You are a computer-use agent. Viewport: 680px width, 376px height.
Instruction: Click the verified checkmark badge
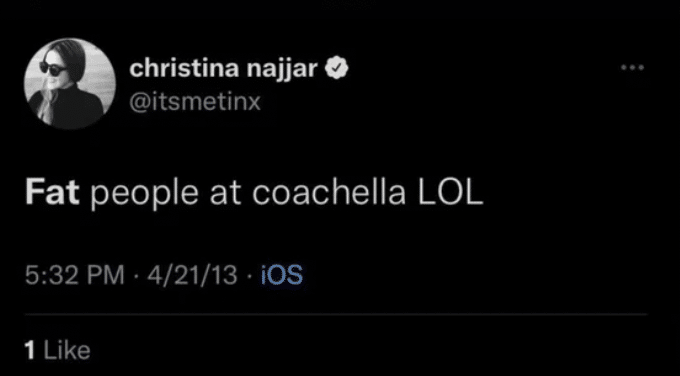tap(337, 69)
